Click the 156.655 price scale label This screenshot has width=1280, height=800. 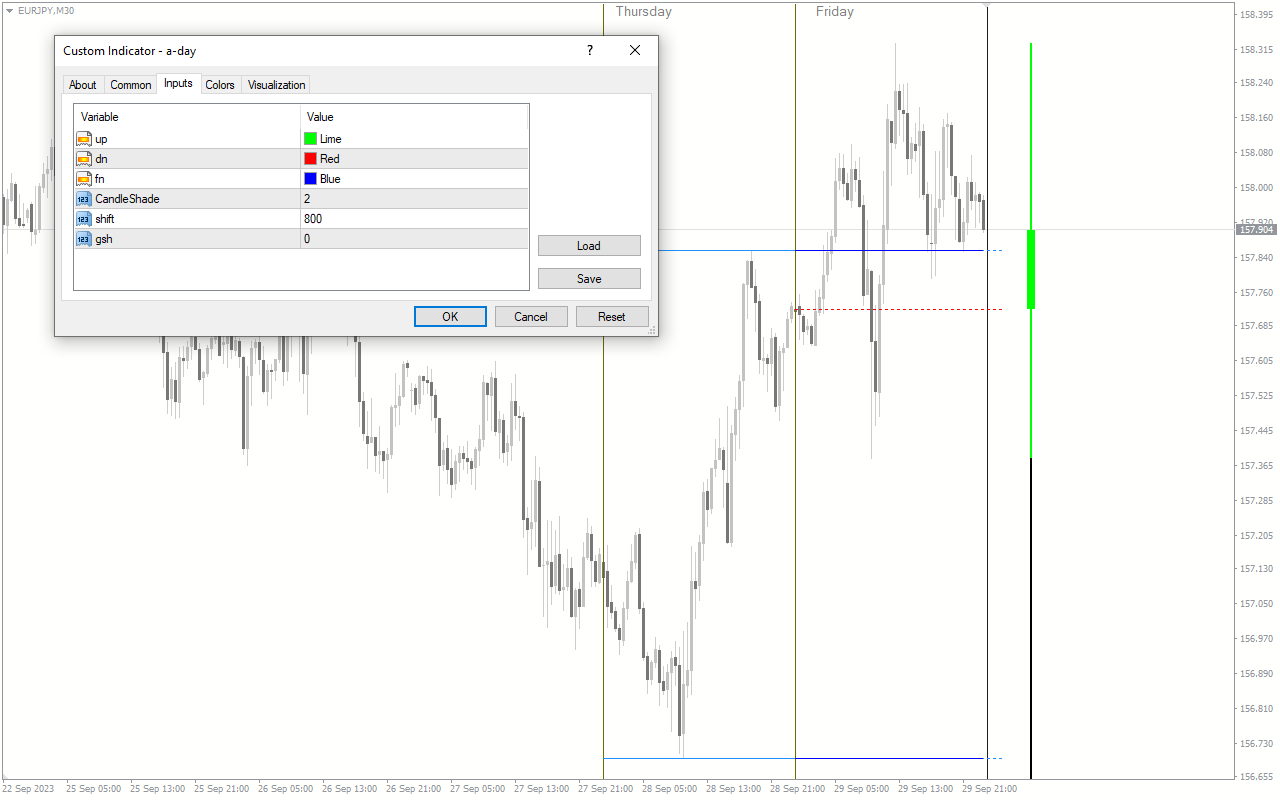coord(1255,777)
